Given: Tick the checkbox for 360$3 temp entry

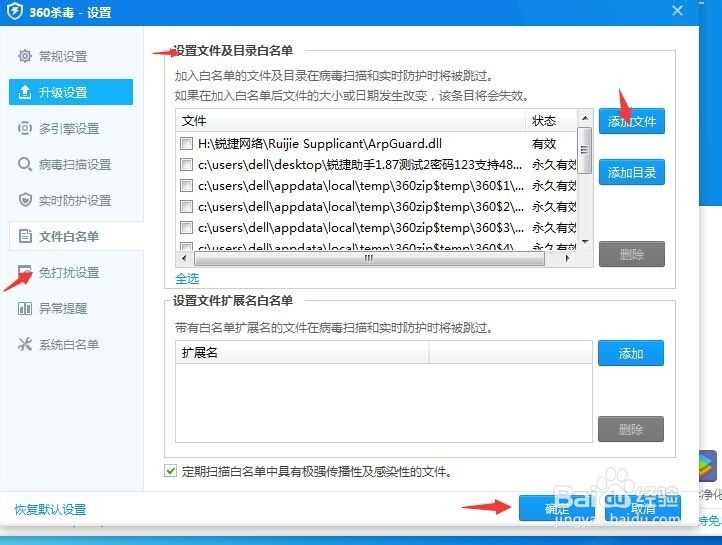Looking at the screenshot, I should 186,227.
